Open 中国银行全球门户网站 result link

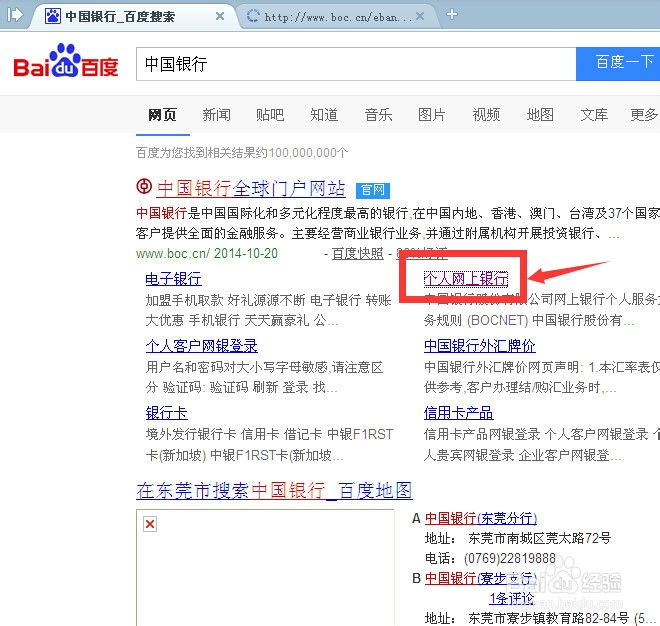(x=251, y=189)
